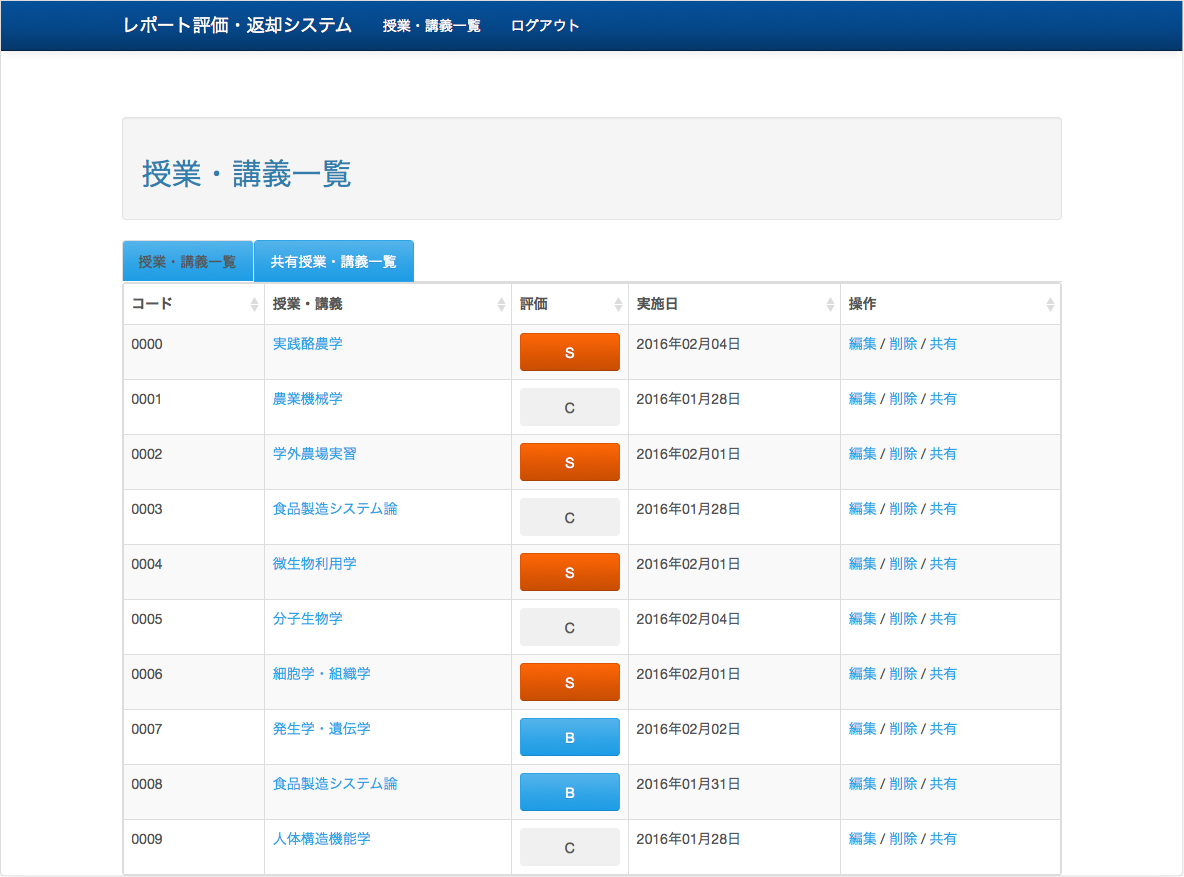
Task: Click 共有 for course 0005 分子生物学
Action: (x=943, y=619)
